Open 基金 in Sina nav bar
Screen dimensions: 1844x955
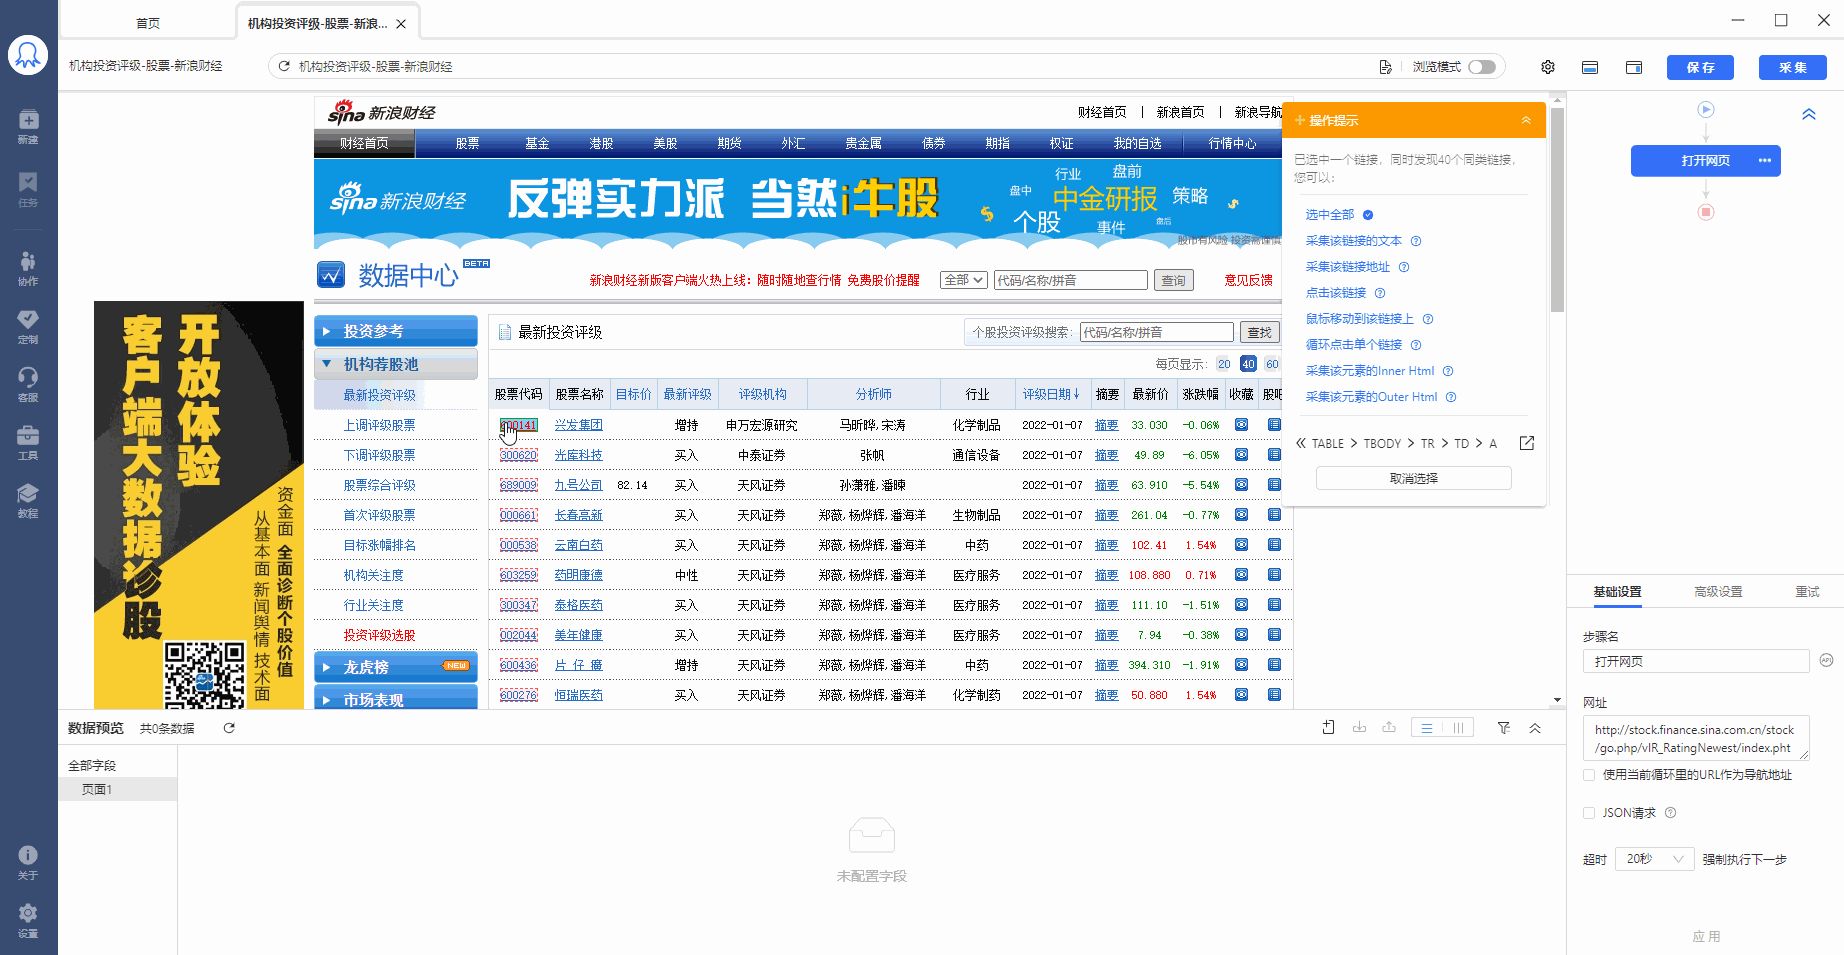tap(537, 144)
